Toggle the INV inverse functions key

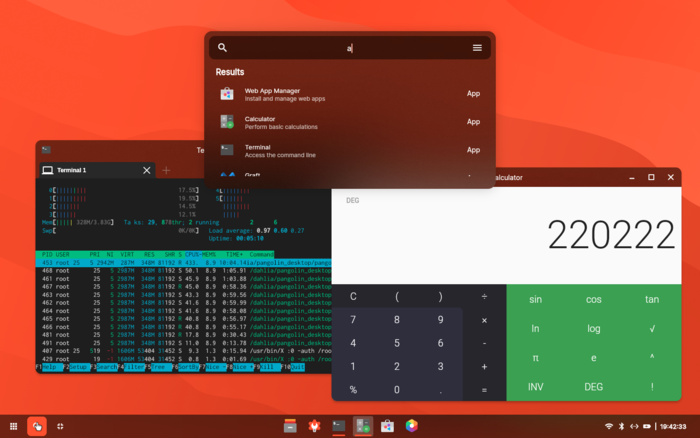pos(535,387)
